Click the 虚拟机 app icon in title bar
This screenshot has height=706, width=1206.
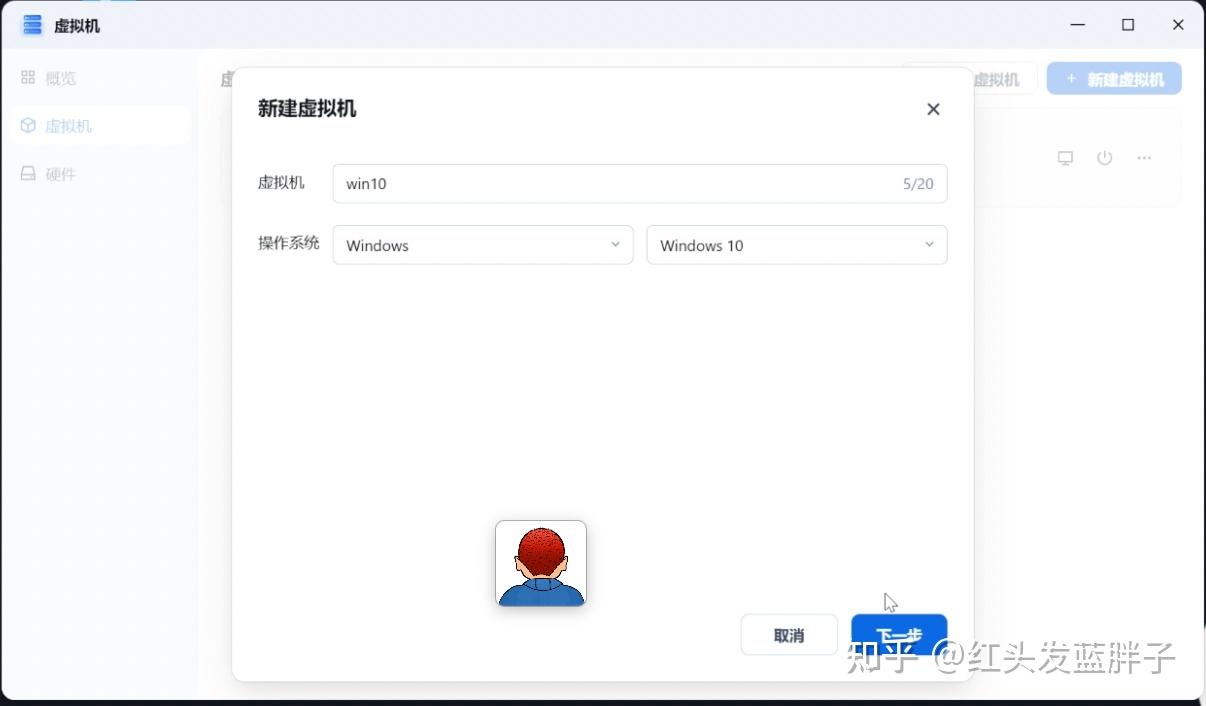click(x=33, y=25)
